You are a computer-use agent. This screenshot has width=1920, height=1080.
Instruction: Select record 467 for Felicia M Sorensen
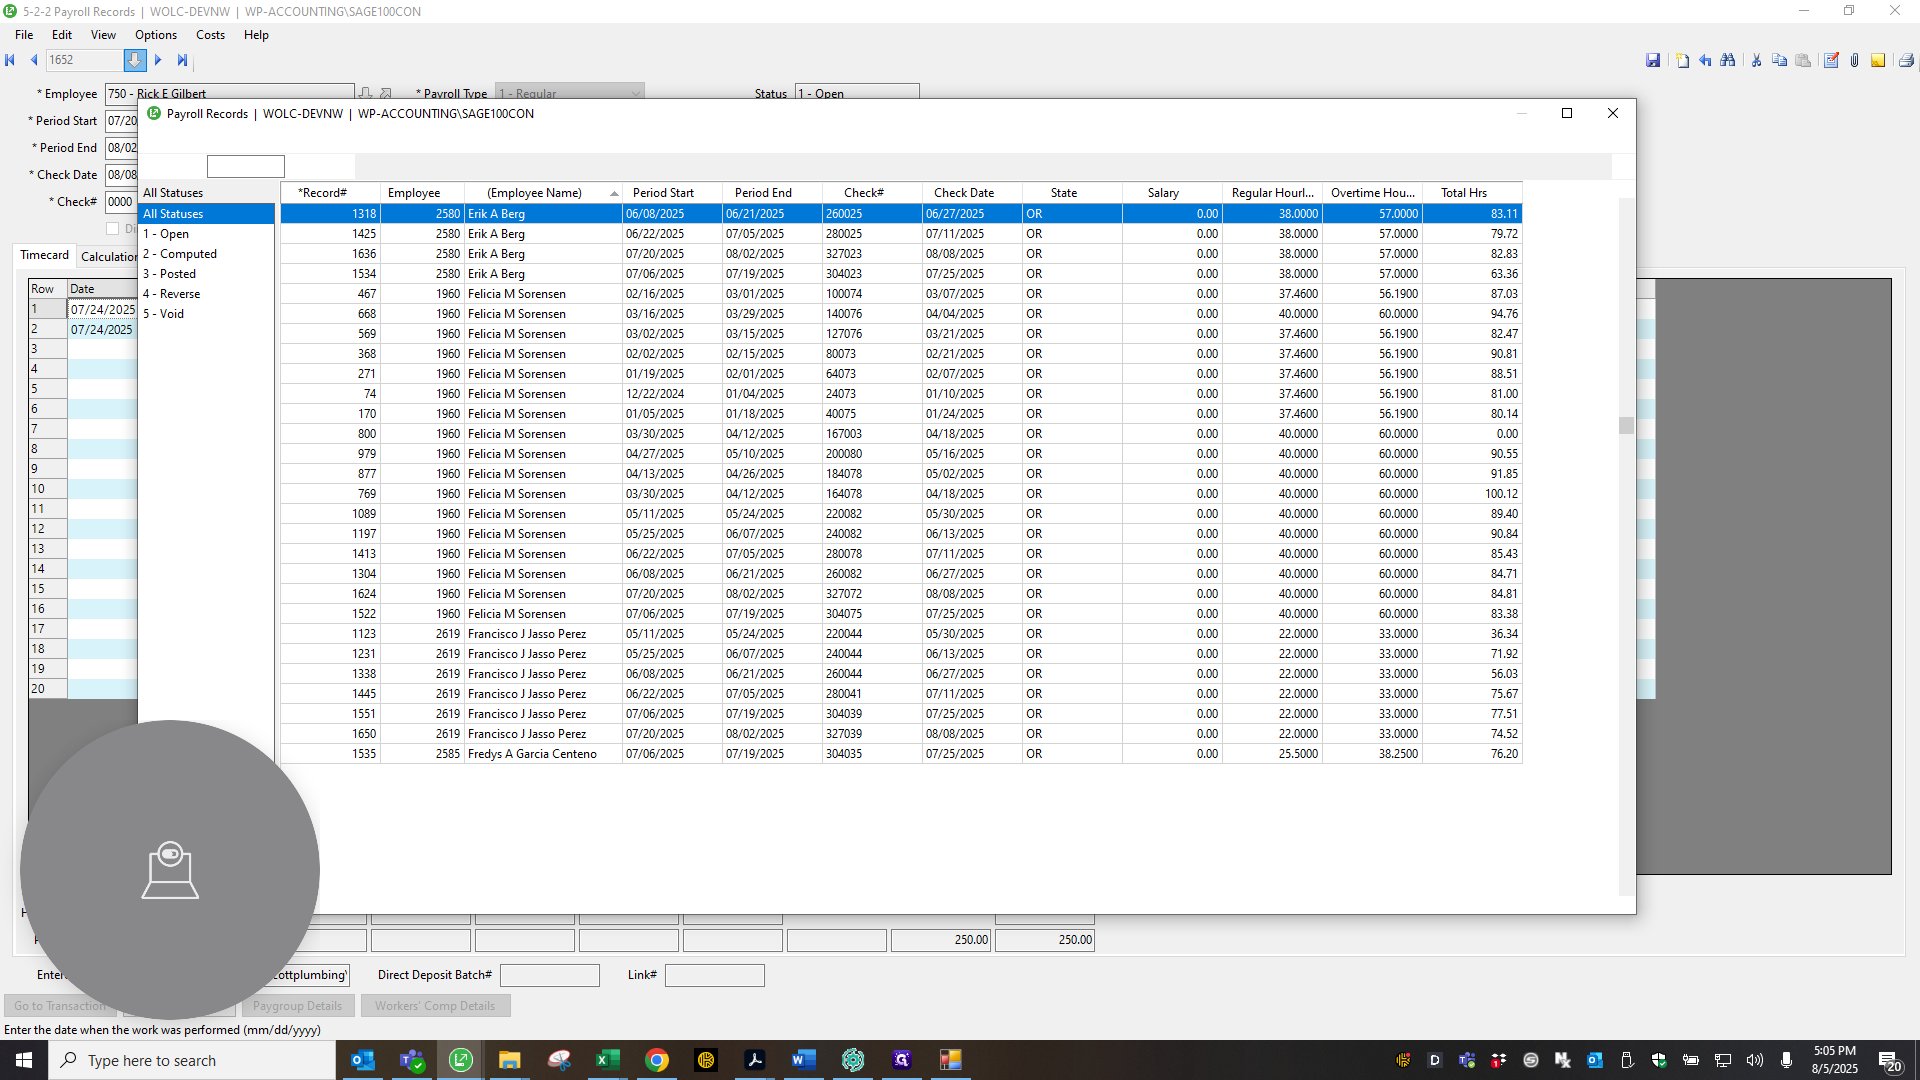click(901, 294)
